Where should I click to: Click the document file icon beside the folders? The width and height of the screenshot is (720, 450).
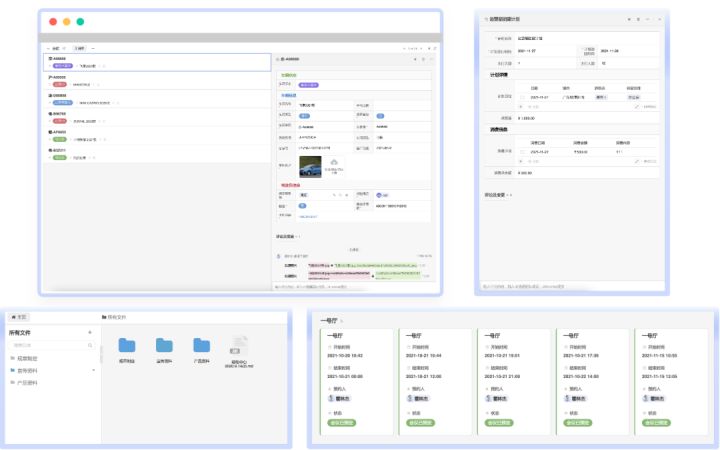tap(240, 345)
